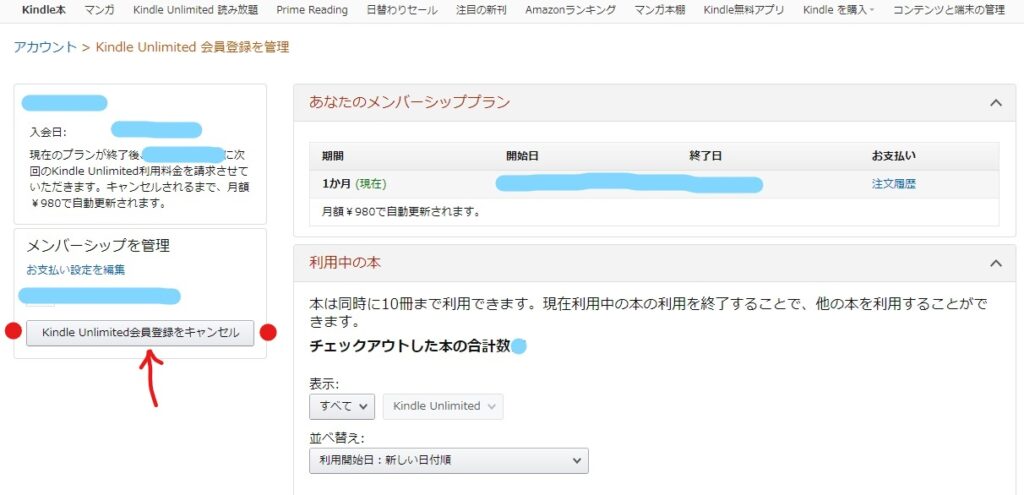Open コンテンツと端末の管理
This screenshot has width=1024, height=495.
click(x=949, y=10)
